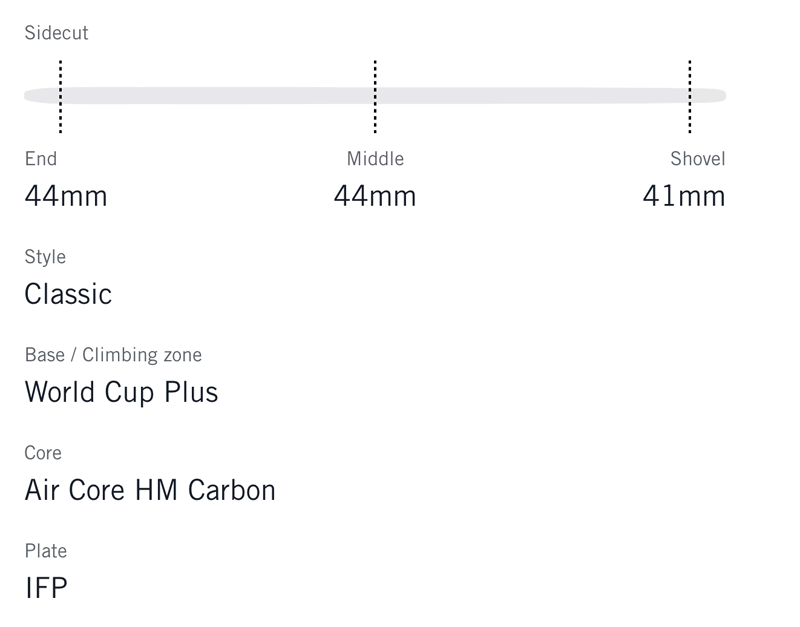The width and height of the screenshot is (800, 627).
Task: Select the Shovel label text
Action: coord(697,159)
